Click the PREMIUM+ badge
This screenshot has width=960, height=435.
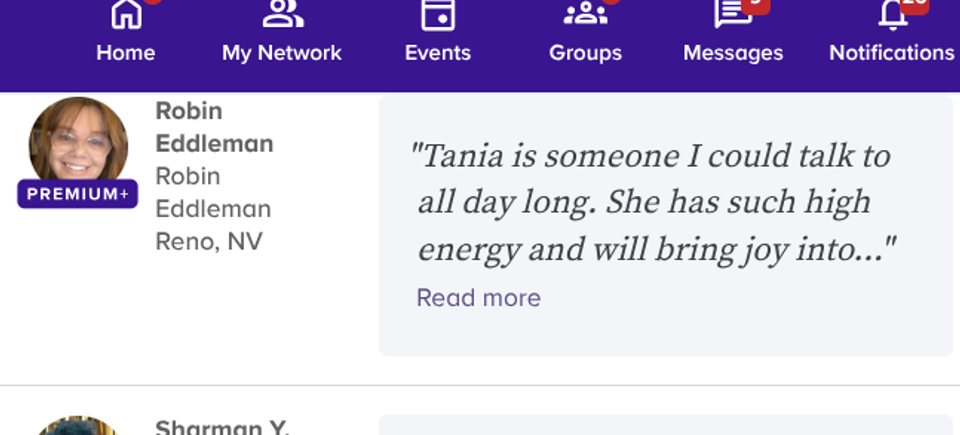[x=78, y=194]
